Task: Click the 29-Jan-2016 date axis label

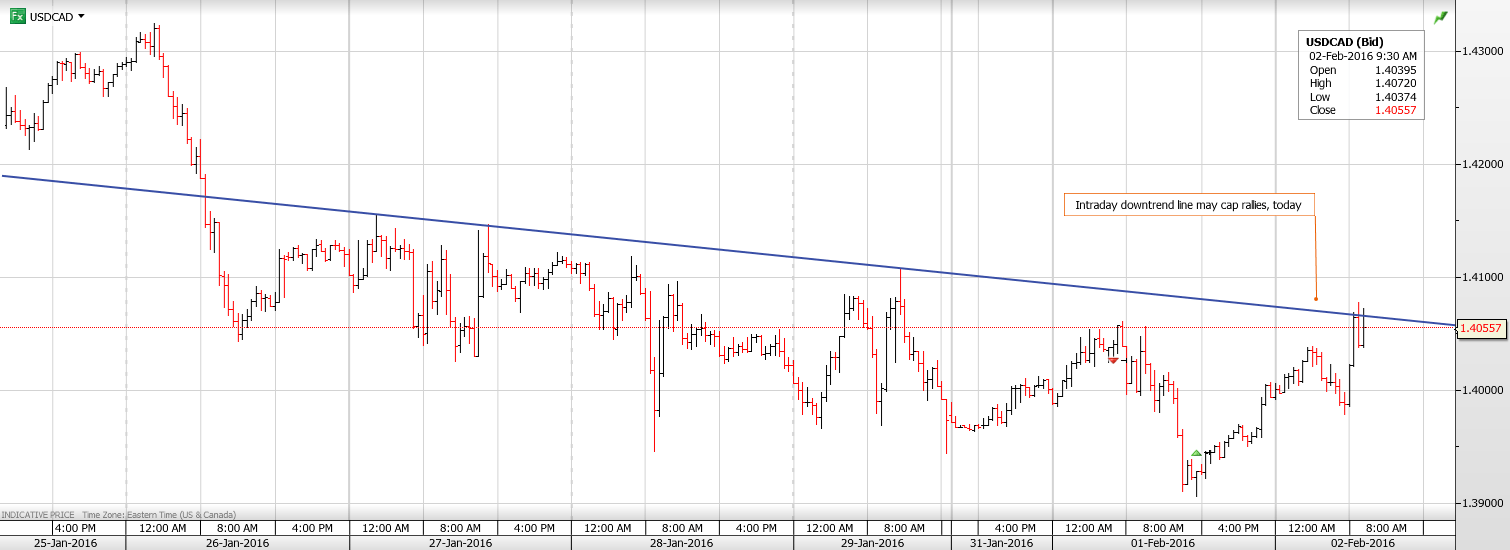Action: click(871, 542)
